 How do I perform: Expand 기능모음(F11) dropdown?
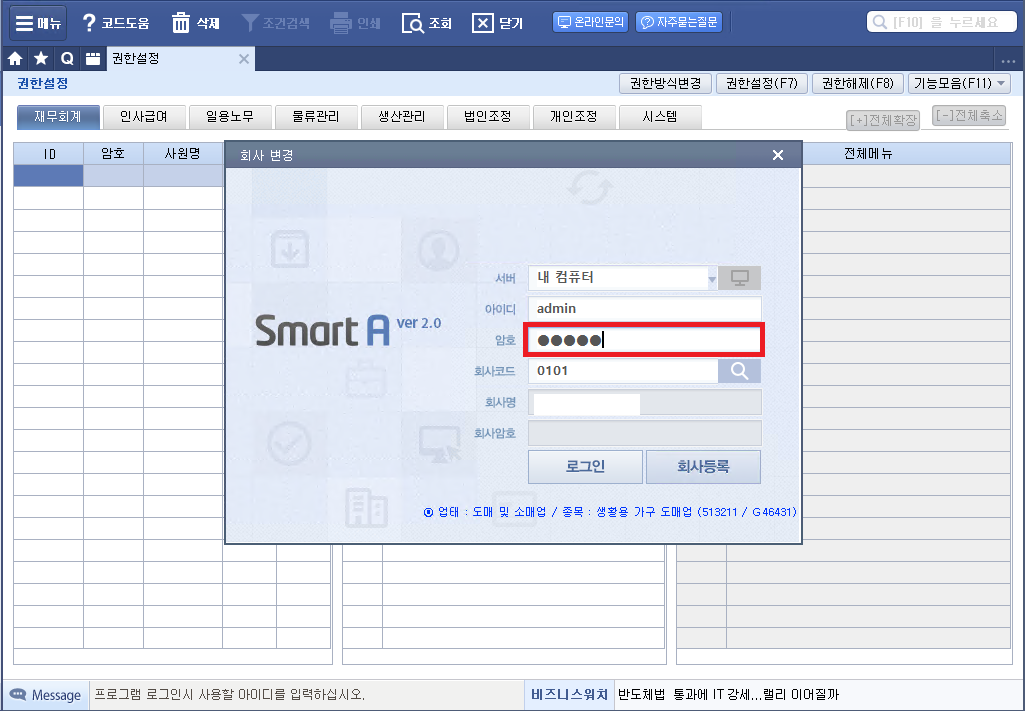point(959,83)
